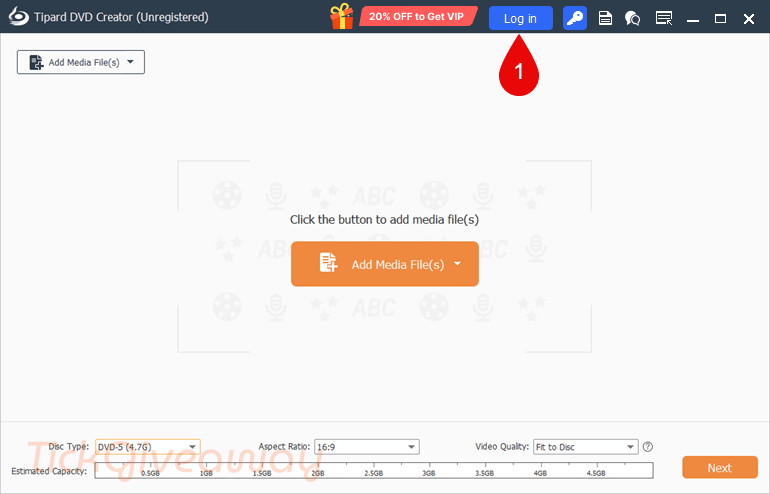Screen dimensions: 770x494
Task: Open the register key icon
Action: coord(575,18)
